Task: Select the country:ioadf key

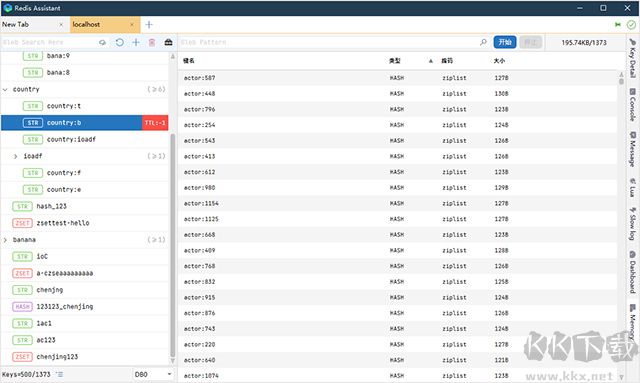Action: point(84,140)
